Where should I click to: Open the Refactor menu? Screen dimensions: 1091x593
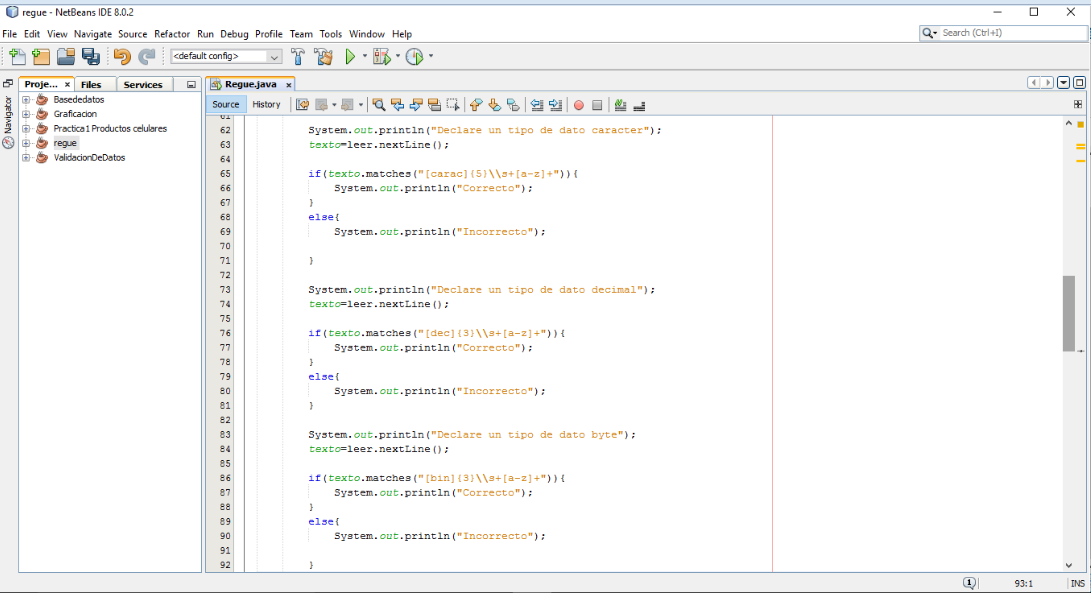171,33
